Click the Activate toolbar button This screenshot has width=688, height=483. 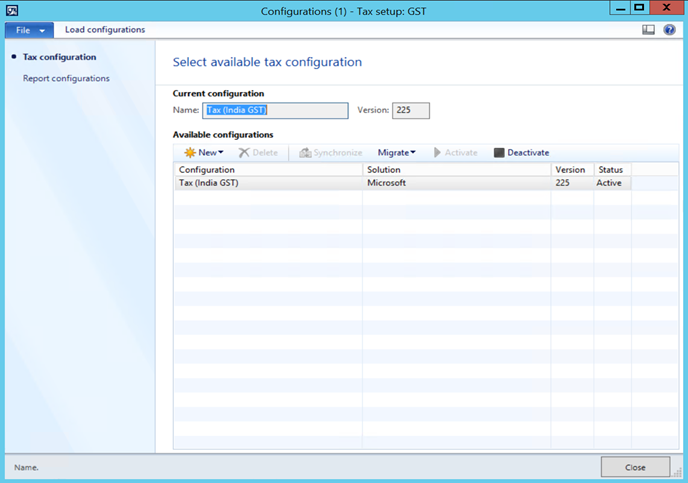coord(455,153)
